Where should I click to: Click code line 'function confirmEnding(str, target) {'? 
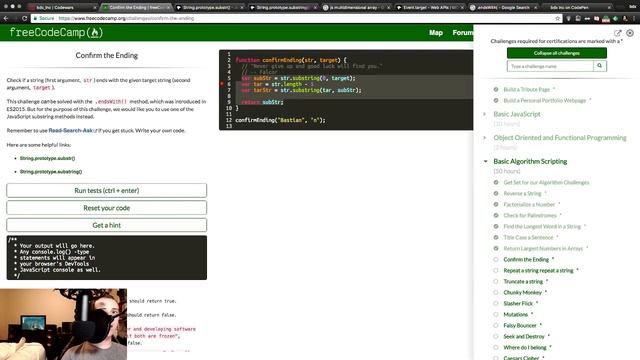tap(291, 60)
